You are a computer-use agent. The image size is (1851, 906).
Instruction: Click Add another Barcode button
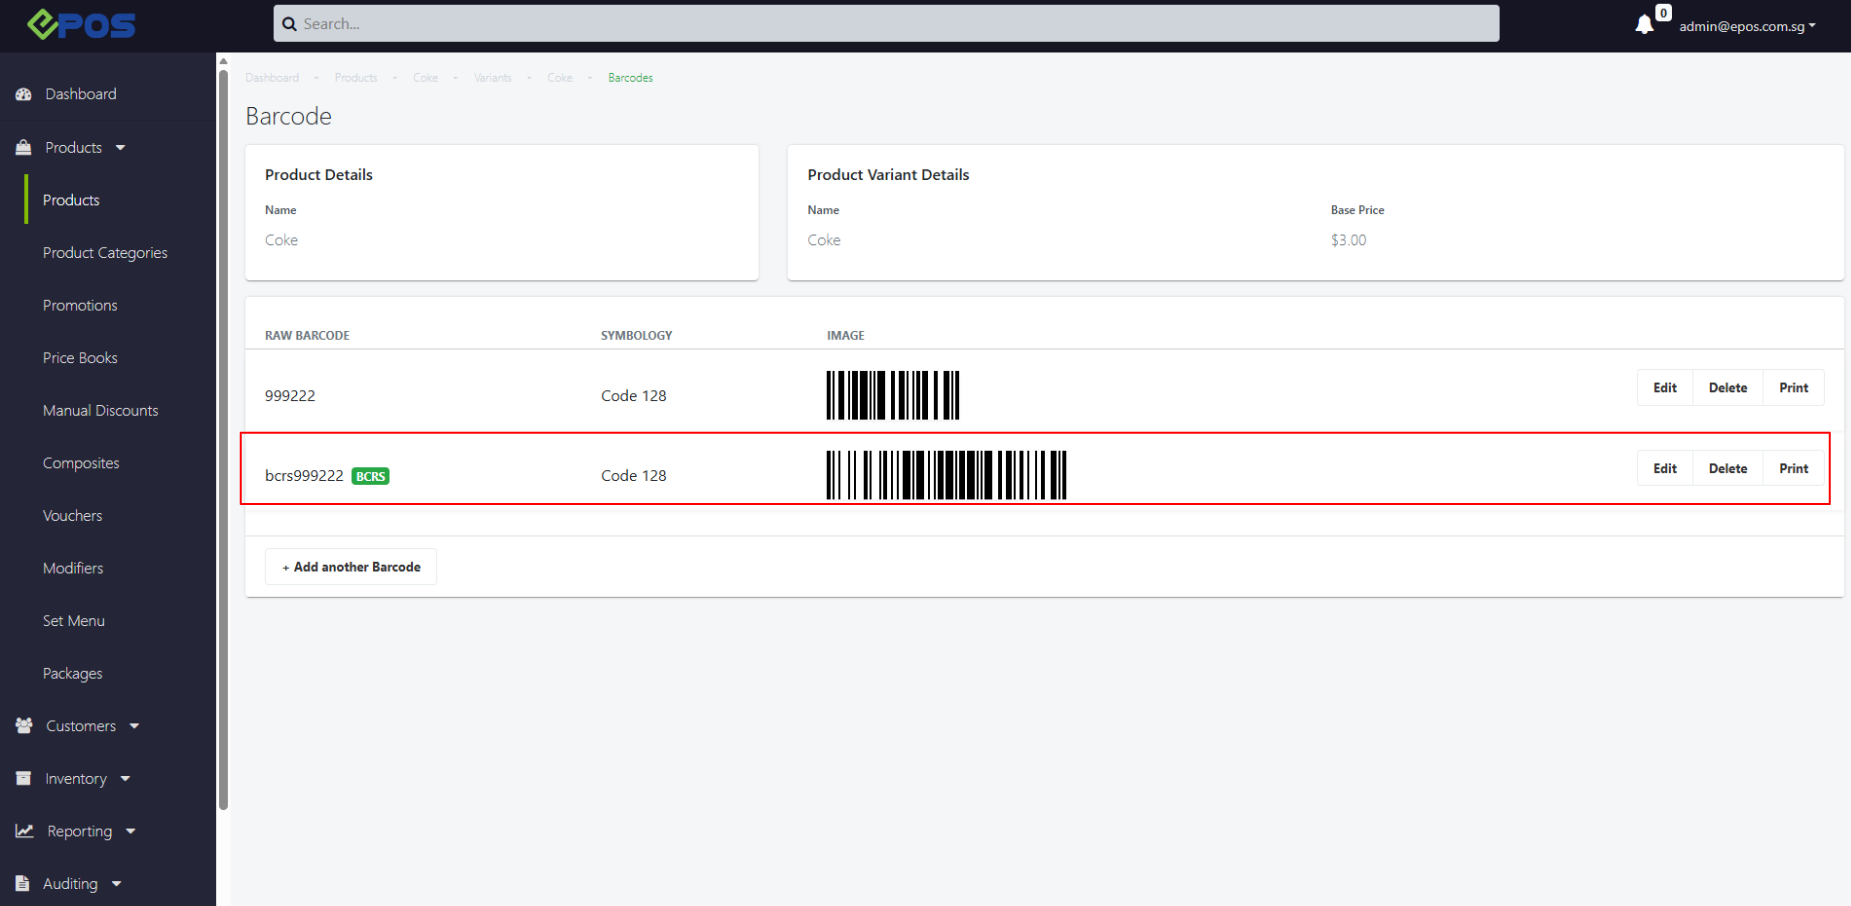pos(351,566)
